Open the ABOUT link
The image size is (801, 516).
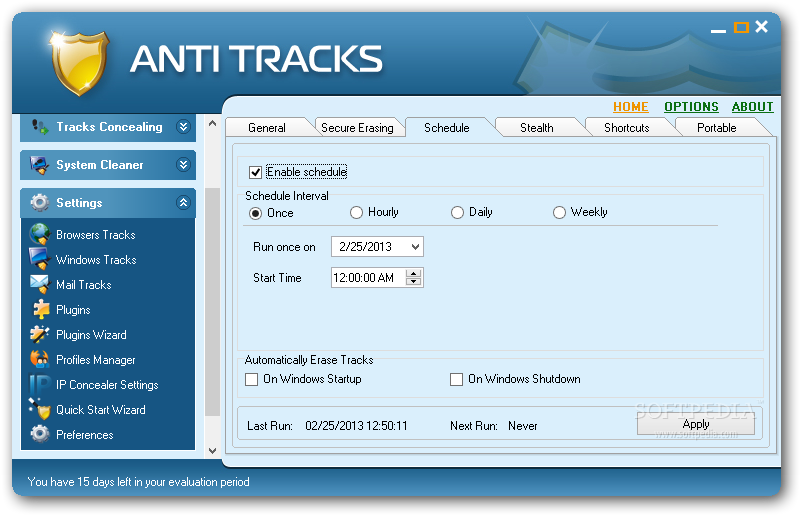(x=752, y=107)
